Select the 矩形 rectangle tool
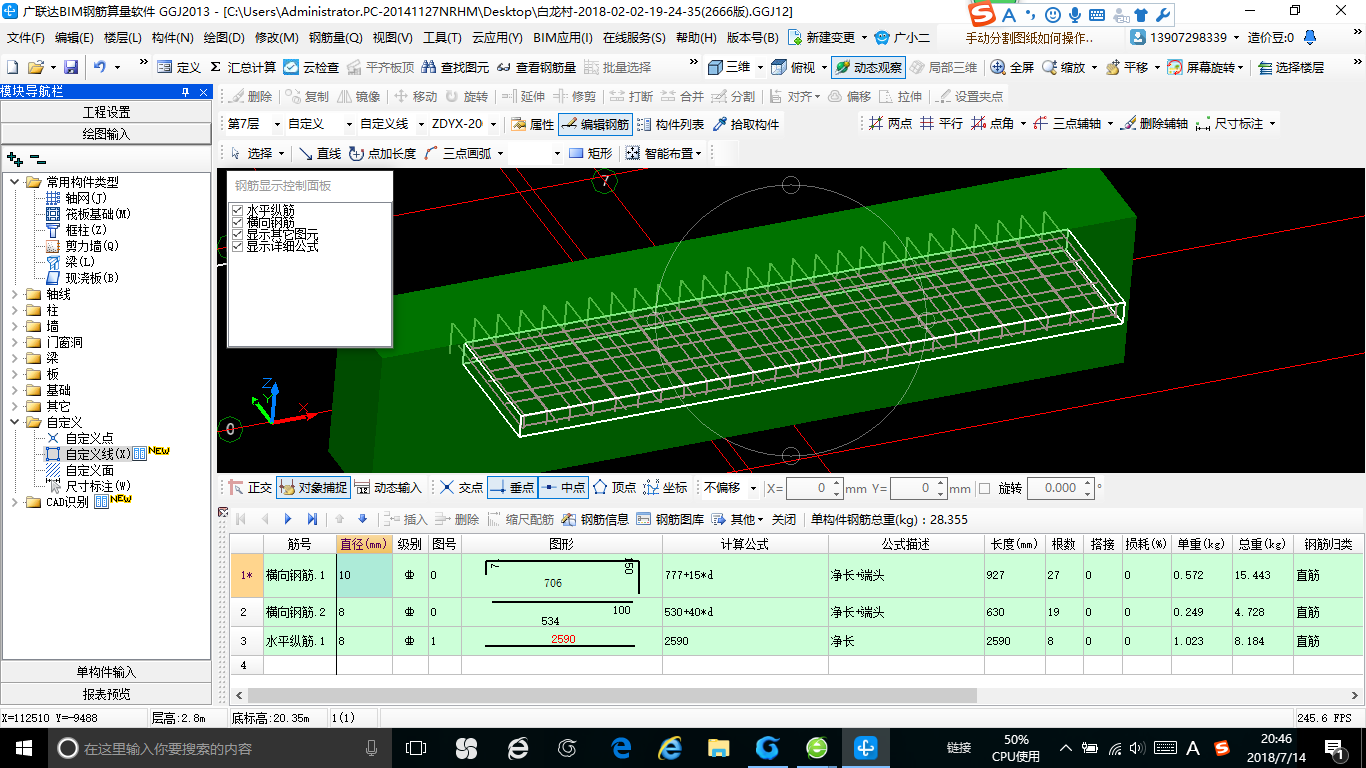This screenshot has width=1366, height=768. pos(590,153)
